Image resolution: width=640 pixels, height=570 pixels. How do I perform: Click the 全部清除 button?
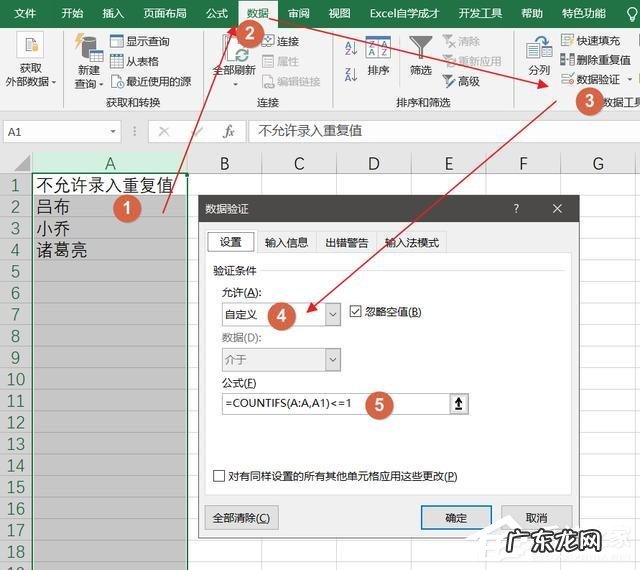[x=241, y=518]
